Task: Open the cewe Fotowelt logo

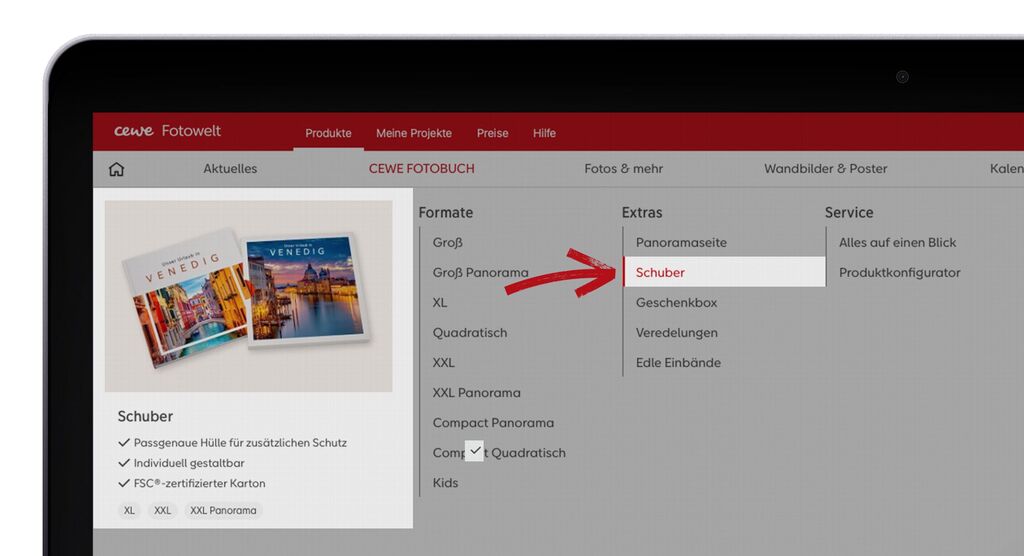Action: point(167,131)
